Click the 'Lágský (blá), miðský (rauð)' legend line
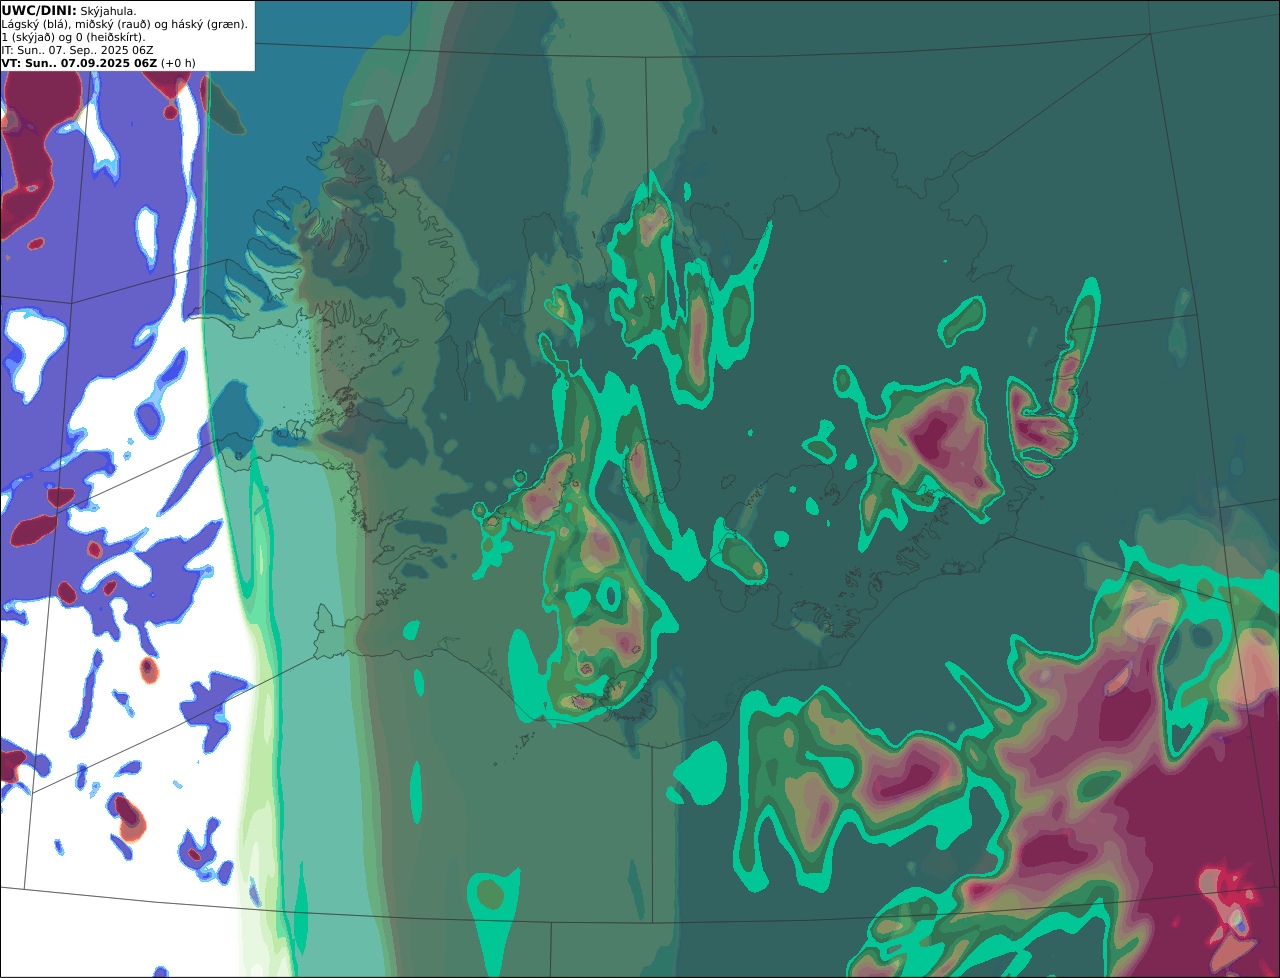The width and height of the screenshot is (1280, 978). 124,23
